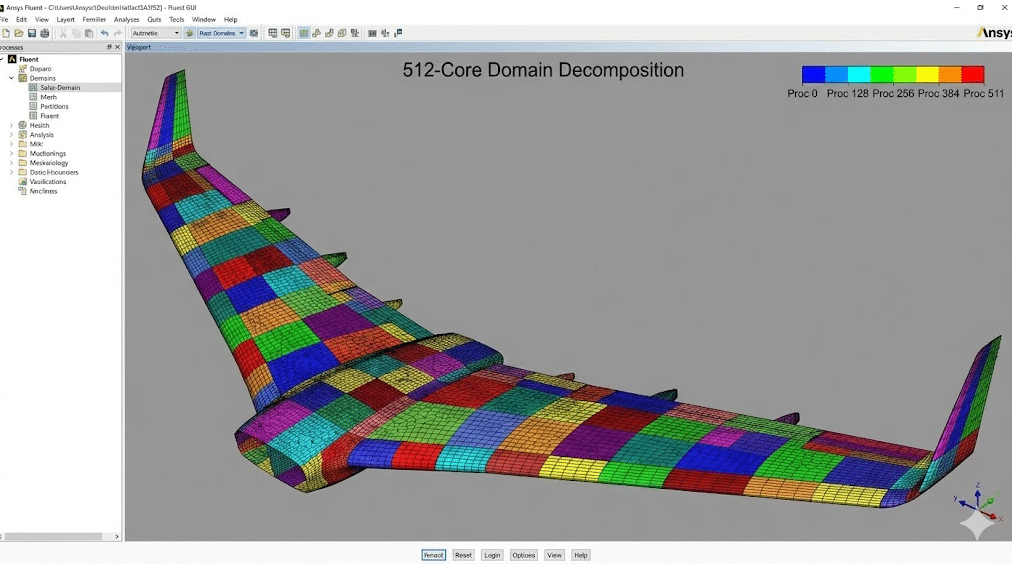Click the float/undock panel icon beside the close button
Image resolution: width=1012 pixels, height=570 pixels.
109,47
